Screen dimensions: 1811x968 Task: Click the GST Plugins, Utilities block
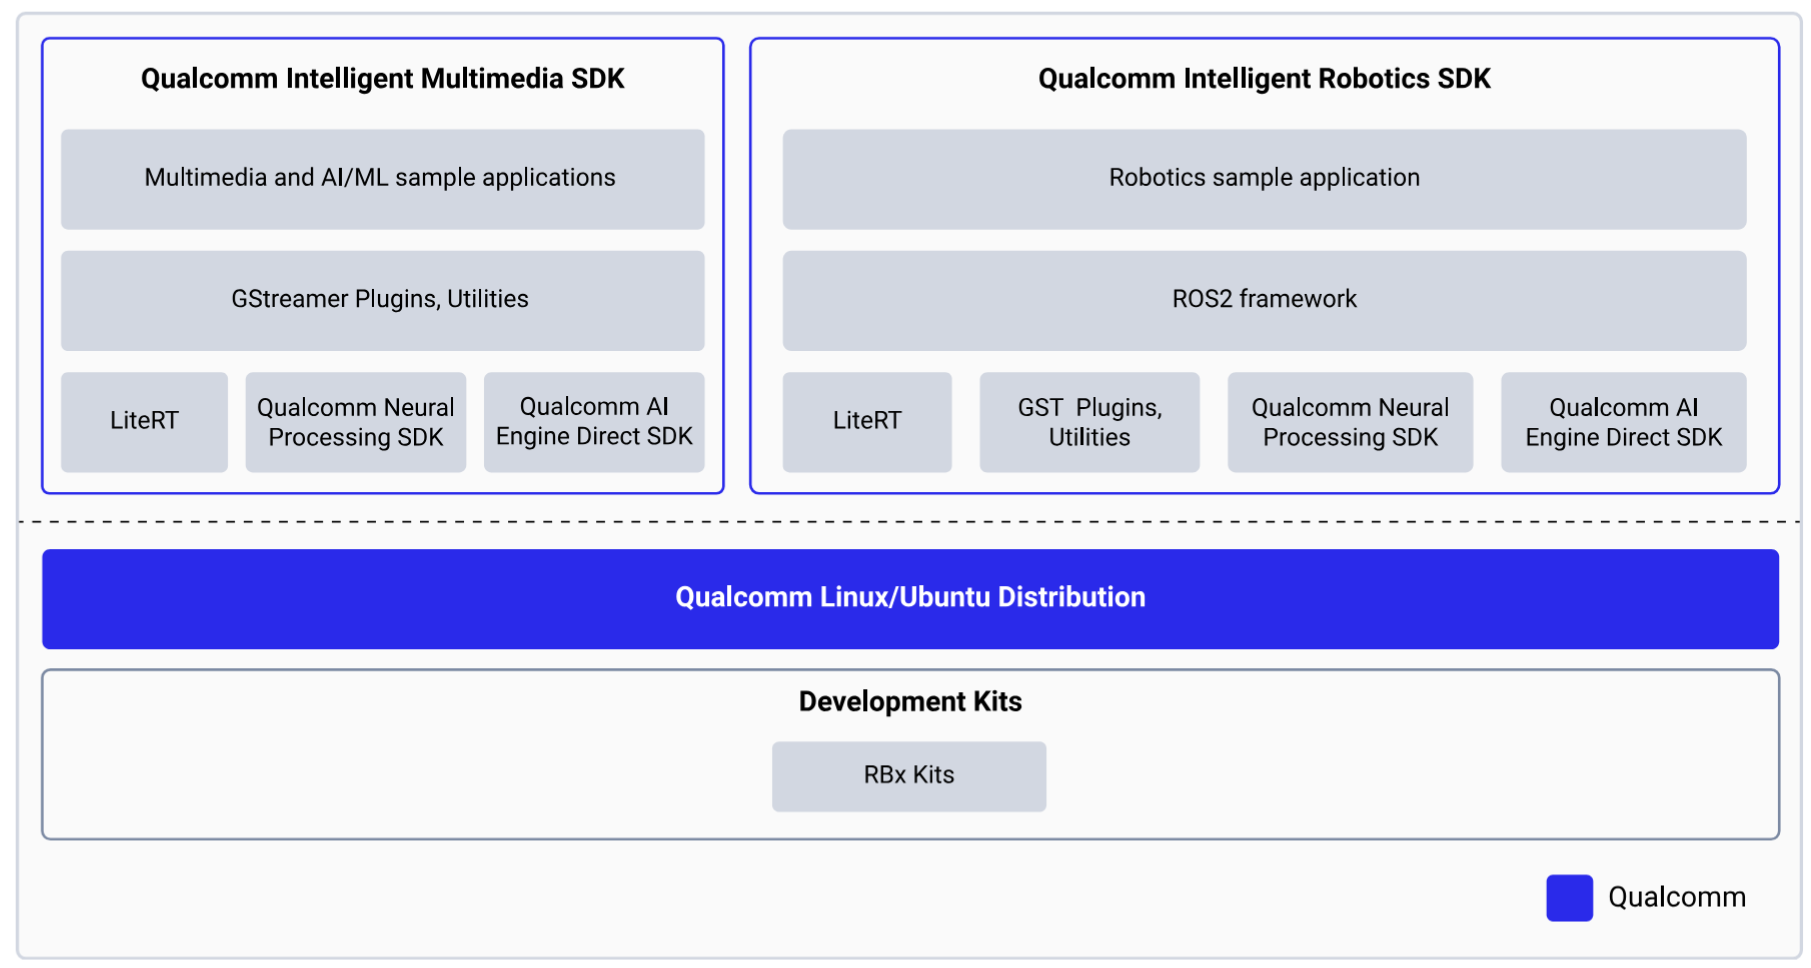1089,422
